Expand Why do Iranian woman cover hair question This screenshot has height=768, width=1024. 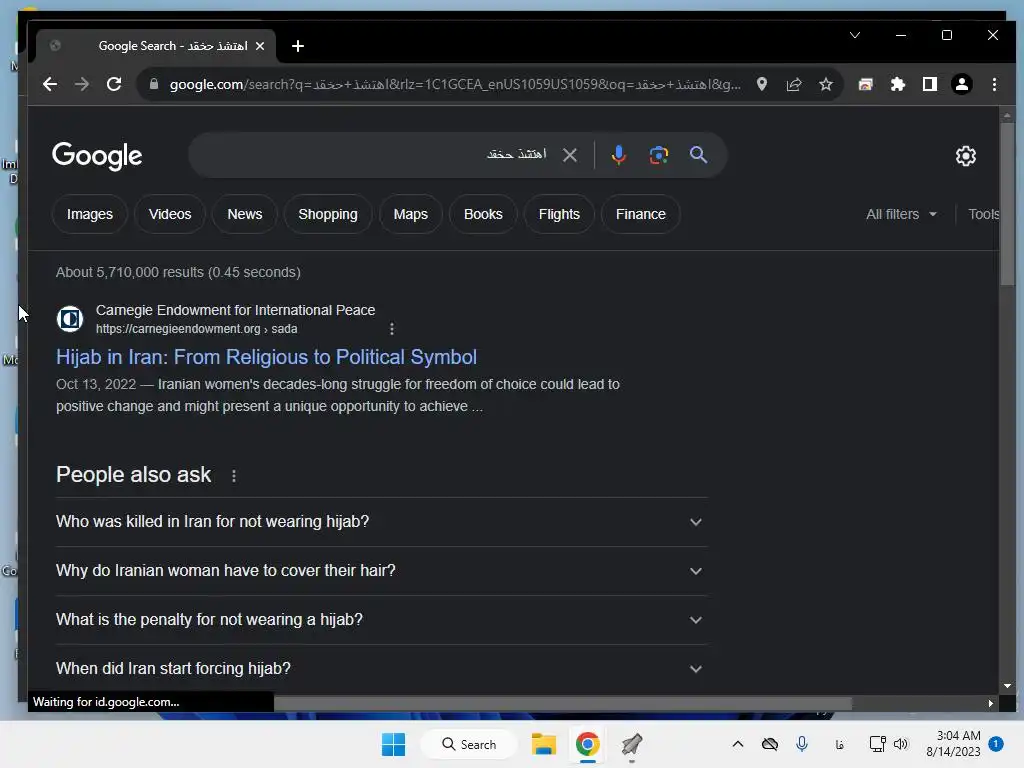tap(381, 571)
